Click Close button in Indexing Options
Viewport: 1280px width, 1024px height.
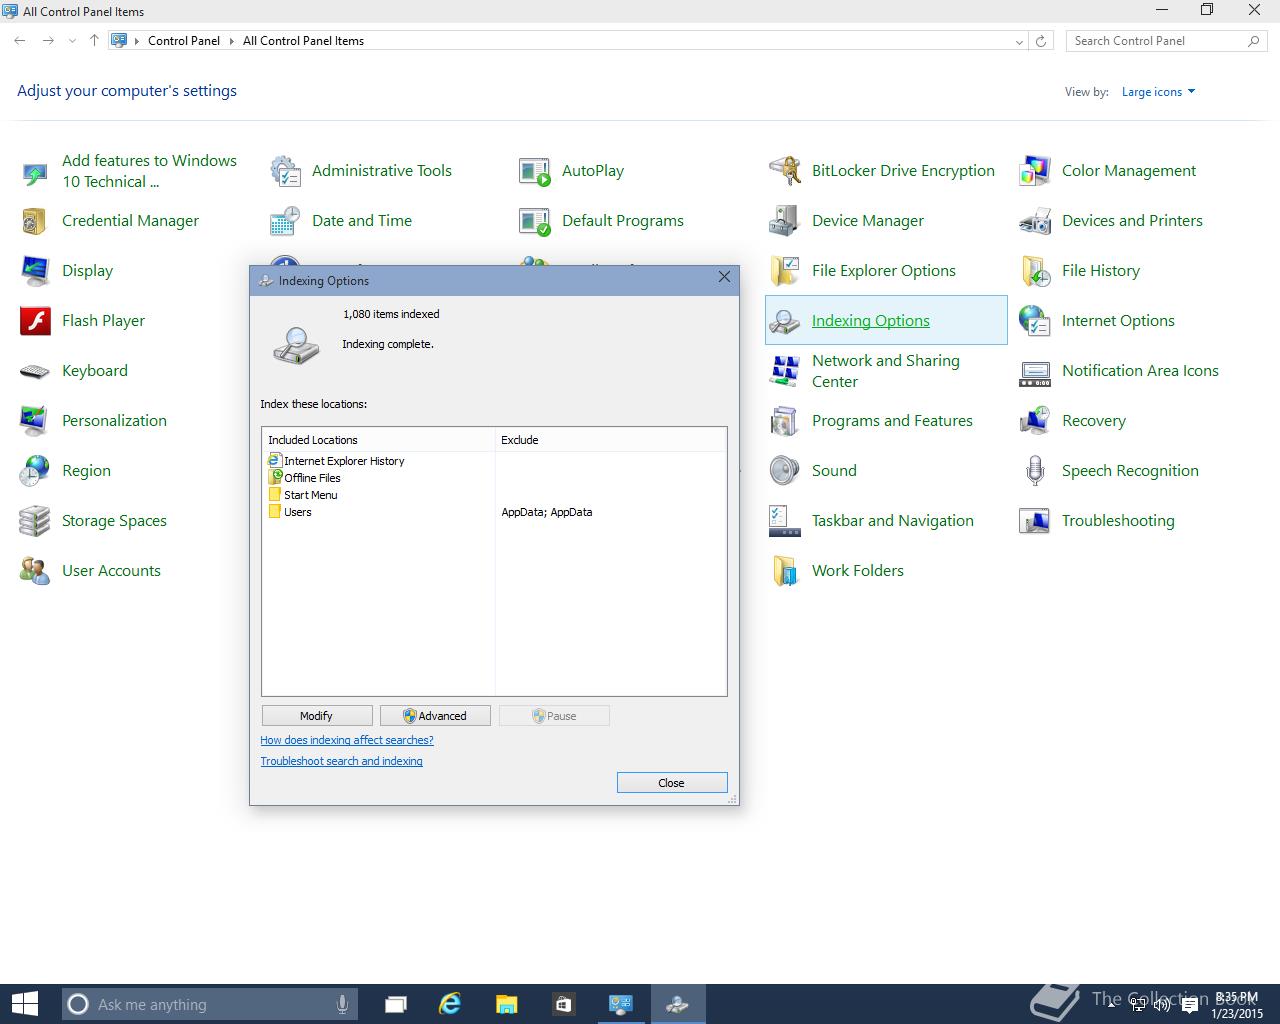pos(672,783)
